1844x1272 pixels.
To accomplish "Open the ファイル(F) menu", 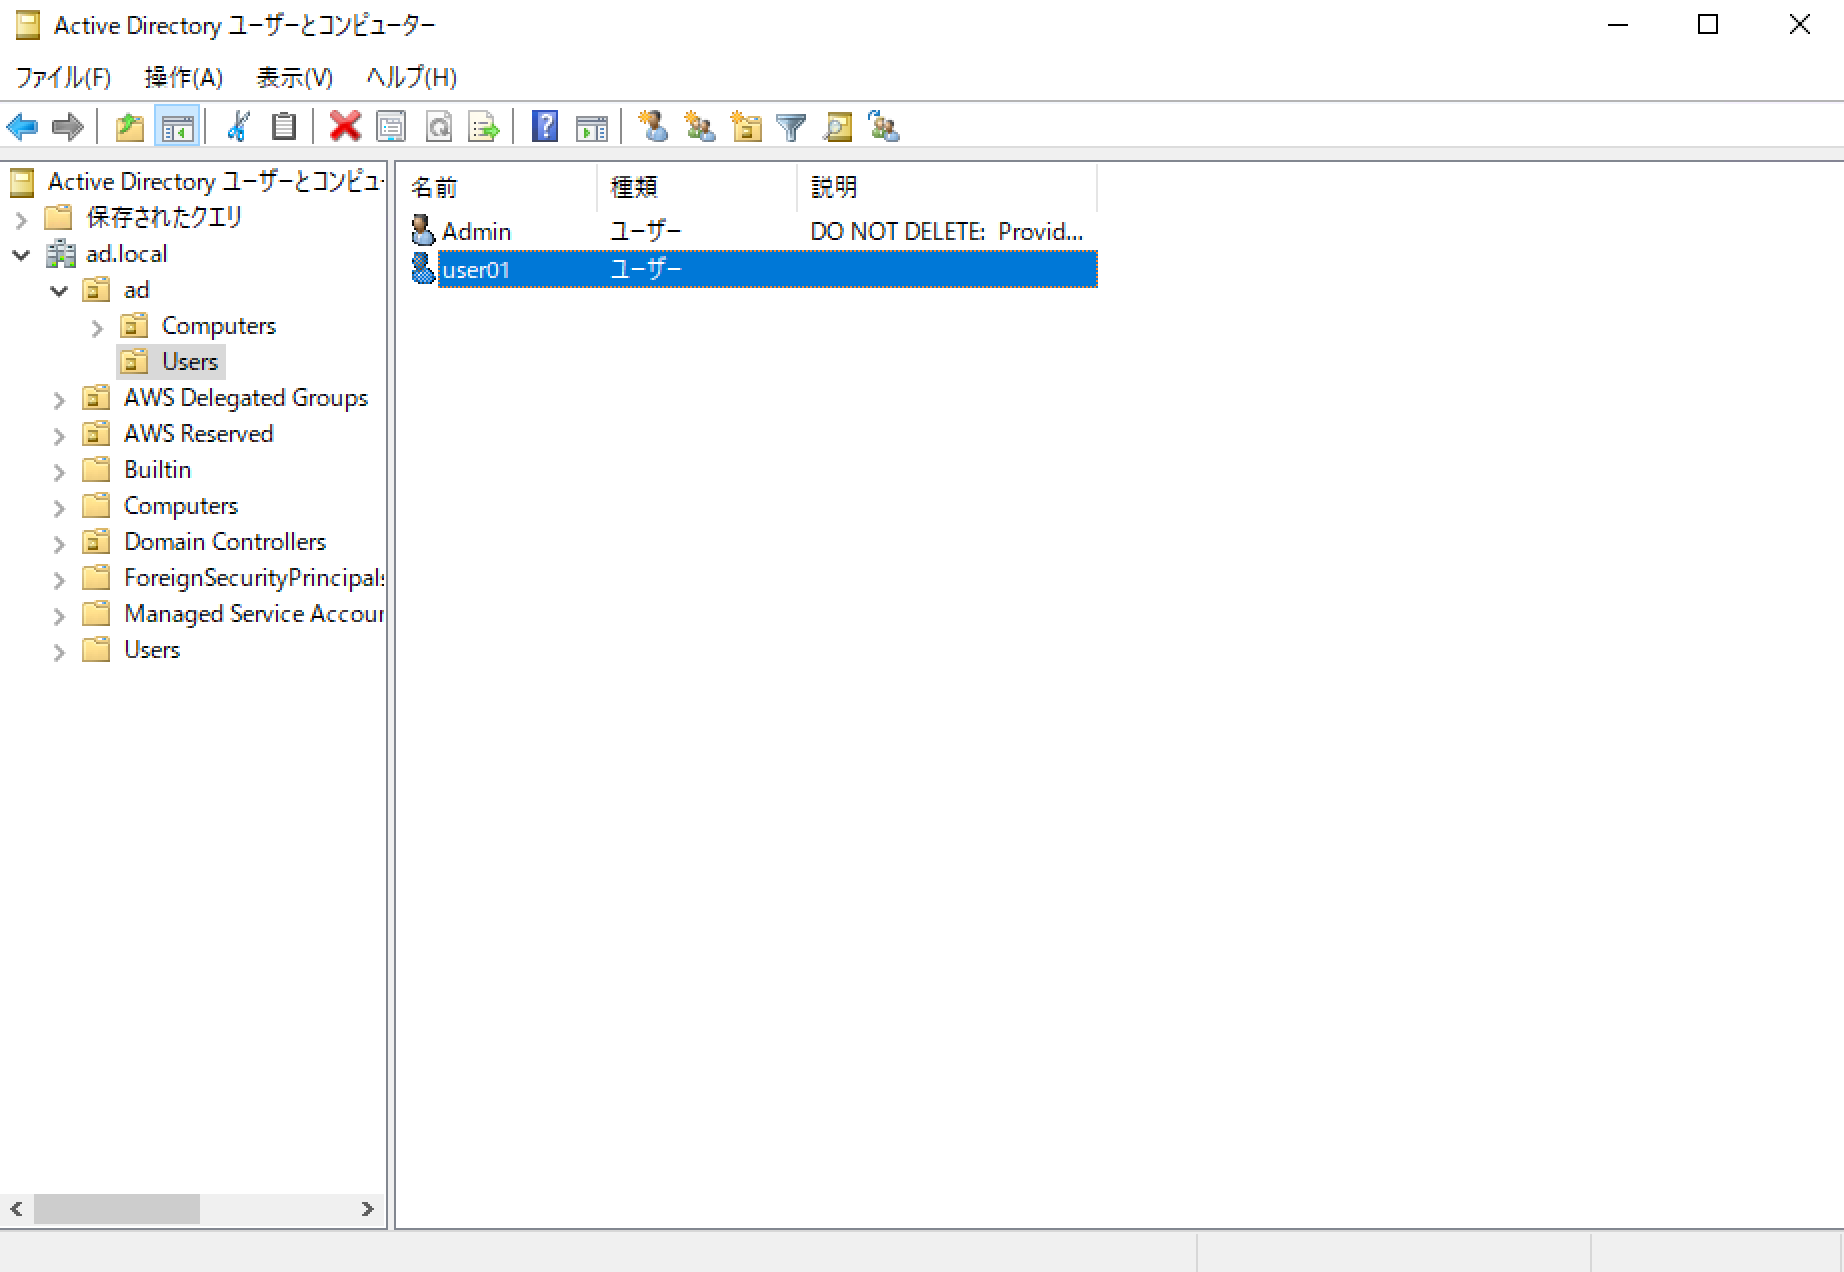I will pos(62,78).
